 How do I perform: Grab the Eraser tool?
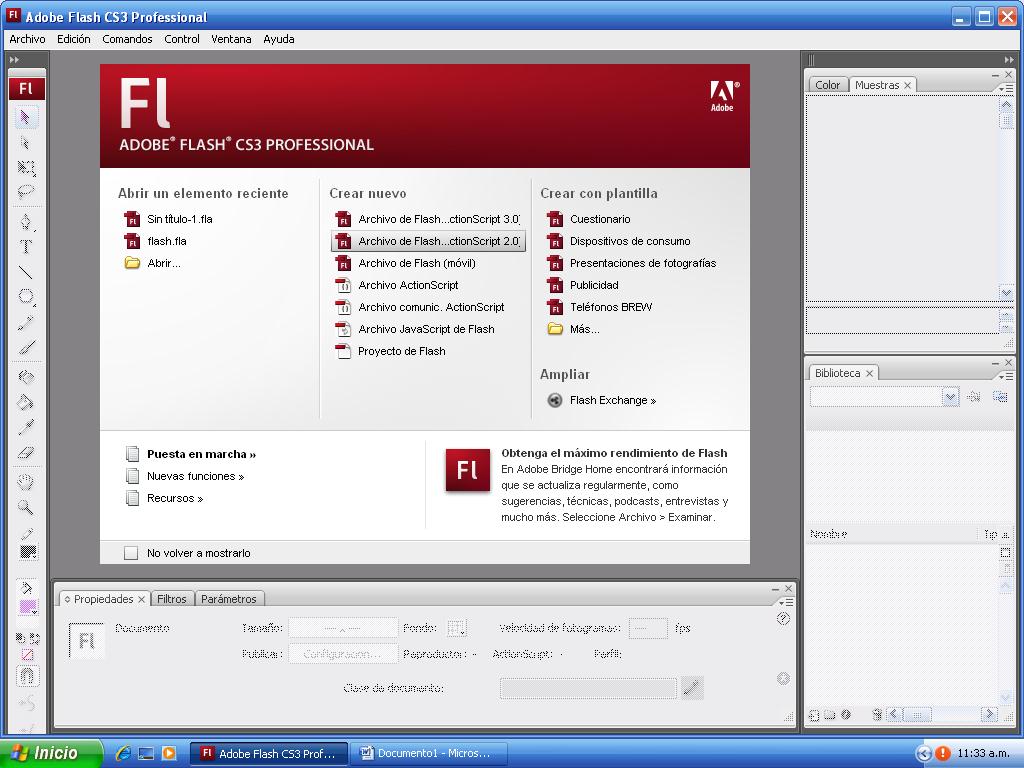point(27,450)
